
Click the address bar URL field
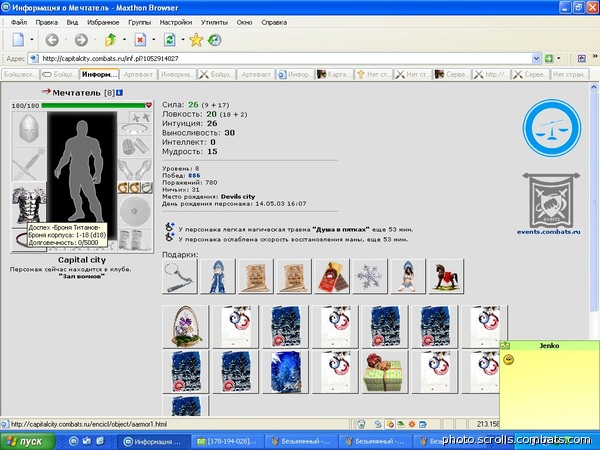coord(285,59)
